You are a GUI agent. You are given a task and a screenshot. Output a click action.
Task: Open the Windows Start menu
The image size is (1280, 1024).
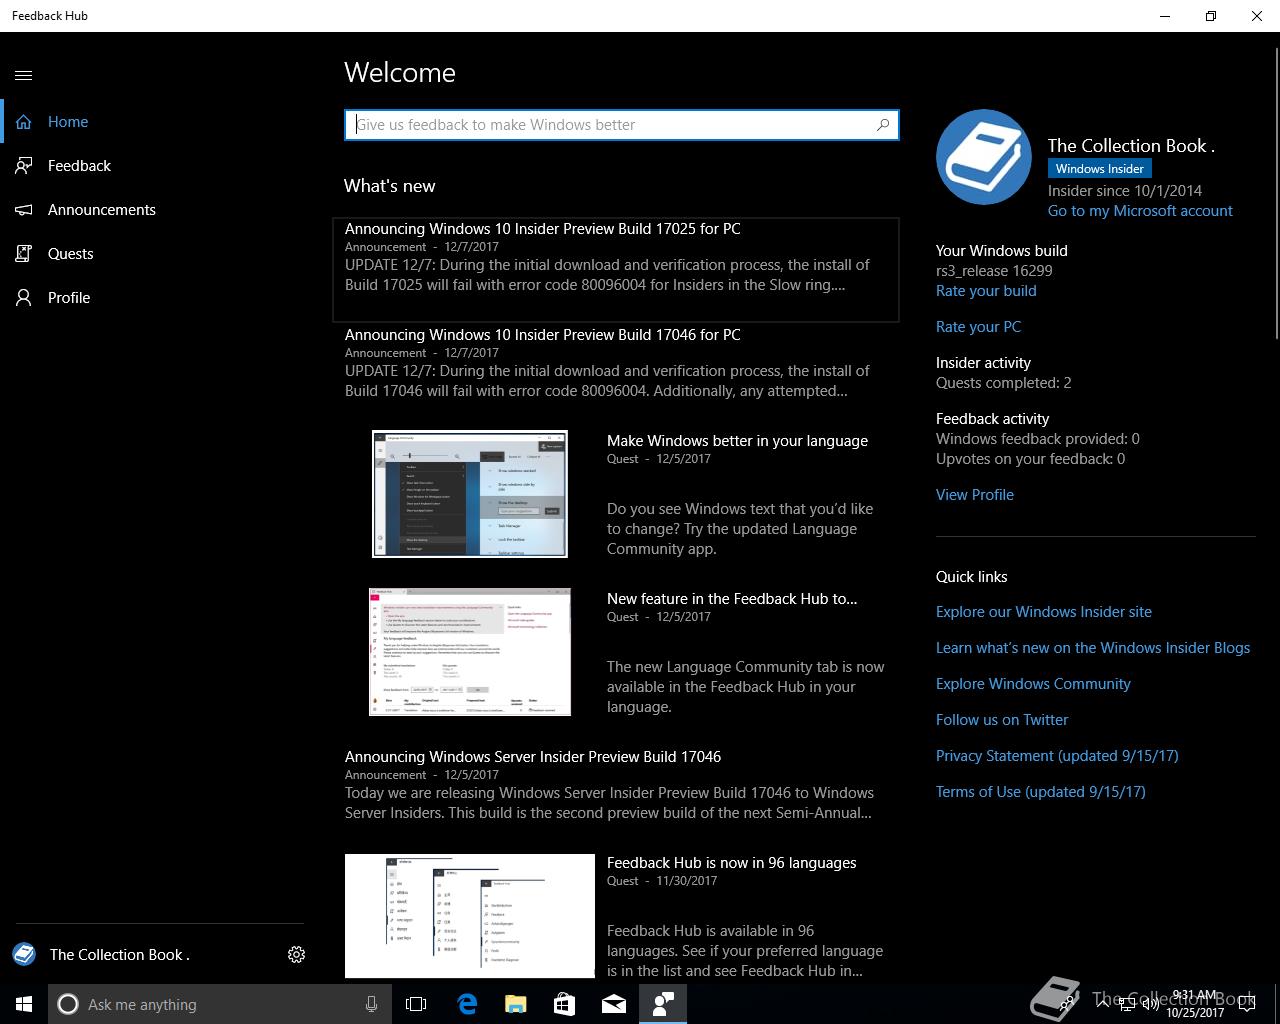[24, 1004]
